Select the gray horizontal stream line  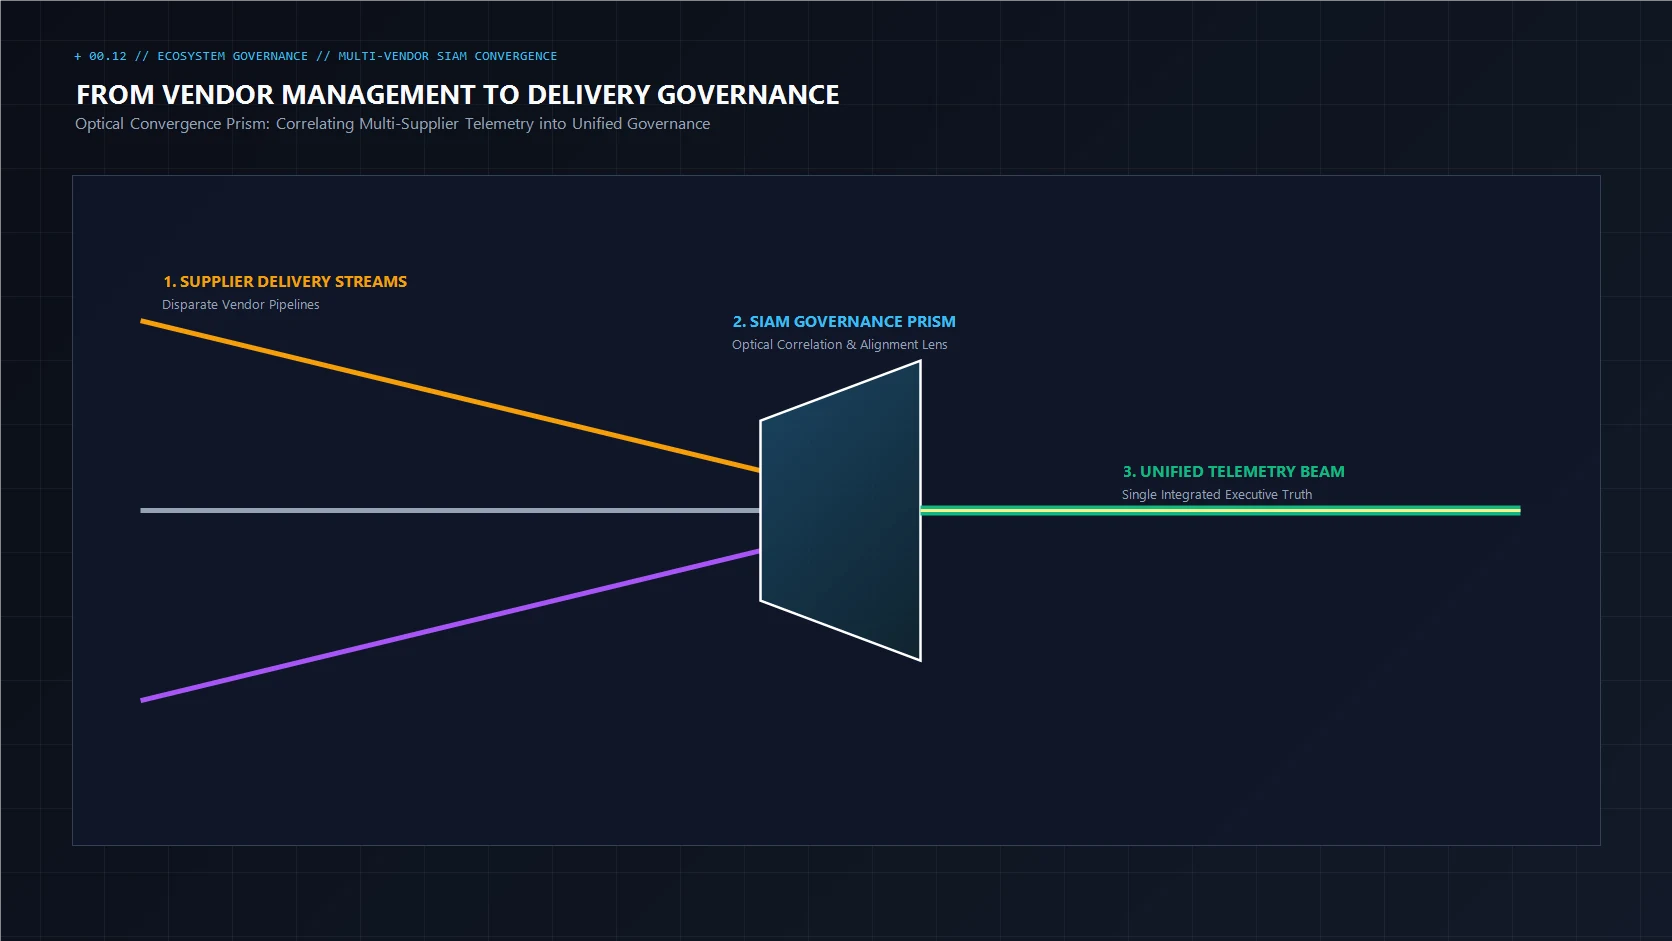(x=450, y=511)
